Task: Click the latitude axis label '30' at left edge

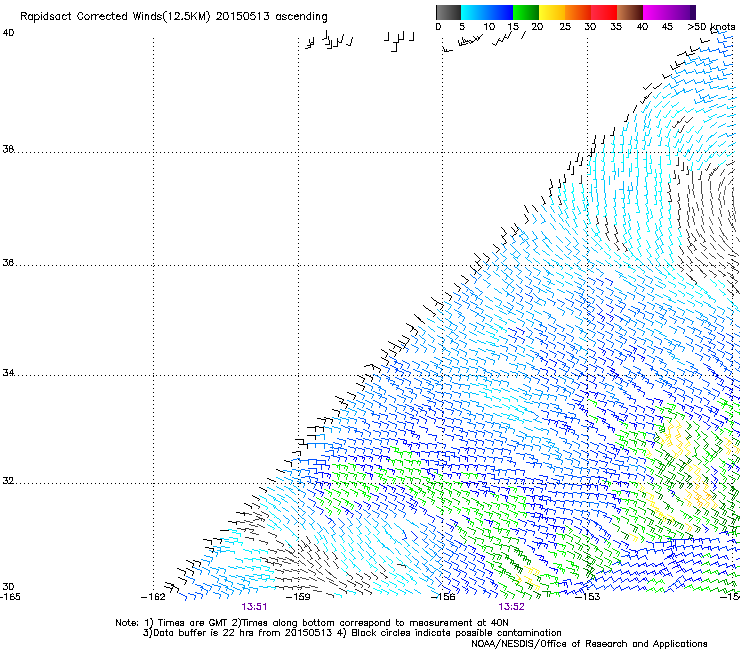Action: 8,587
